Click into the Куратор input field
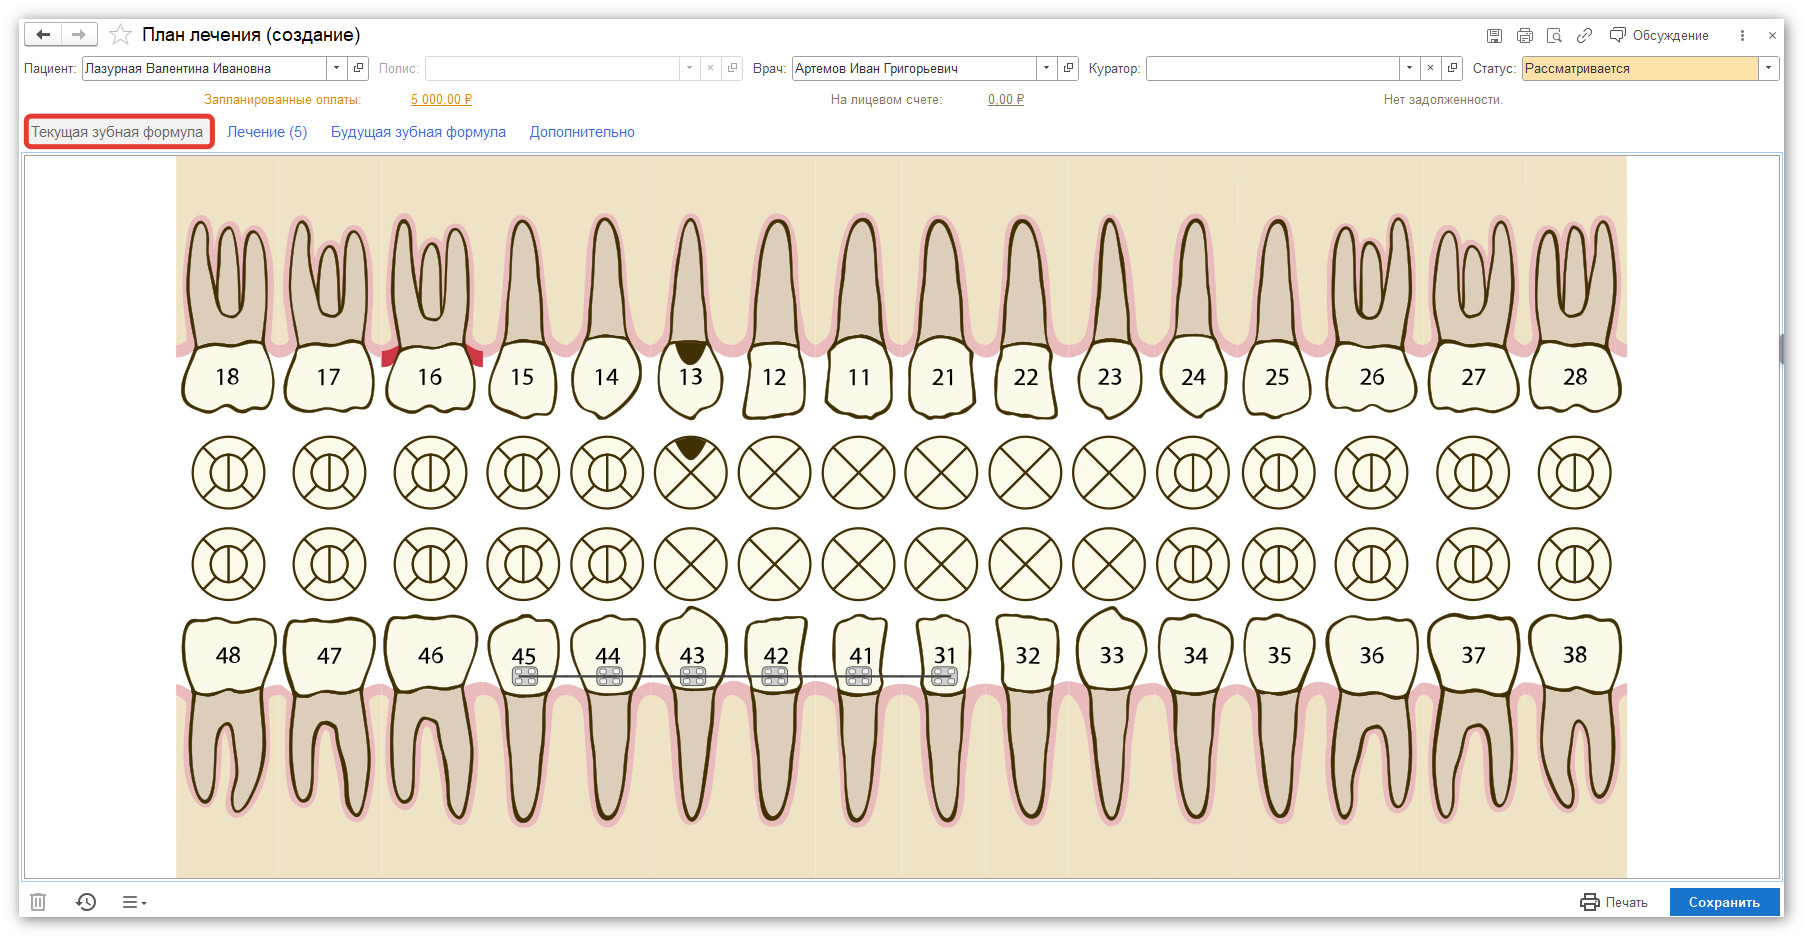 [1273, 68]
